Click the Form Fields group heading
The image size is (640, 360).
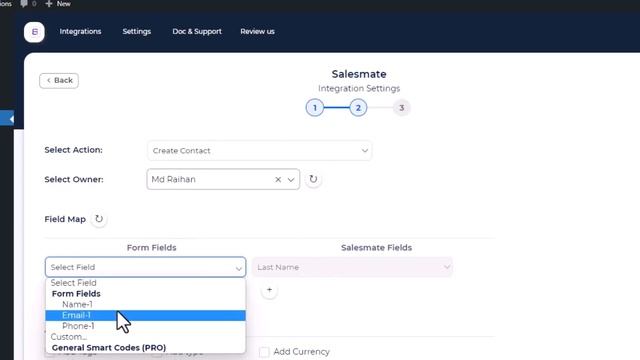[x=76, y=293]
